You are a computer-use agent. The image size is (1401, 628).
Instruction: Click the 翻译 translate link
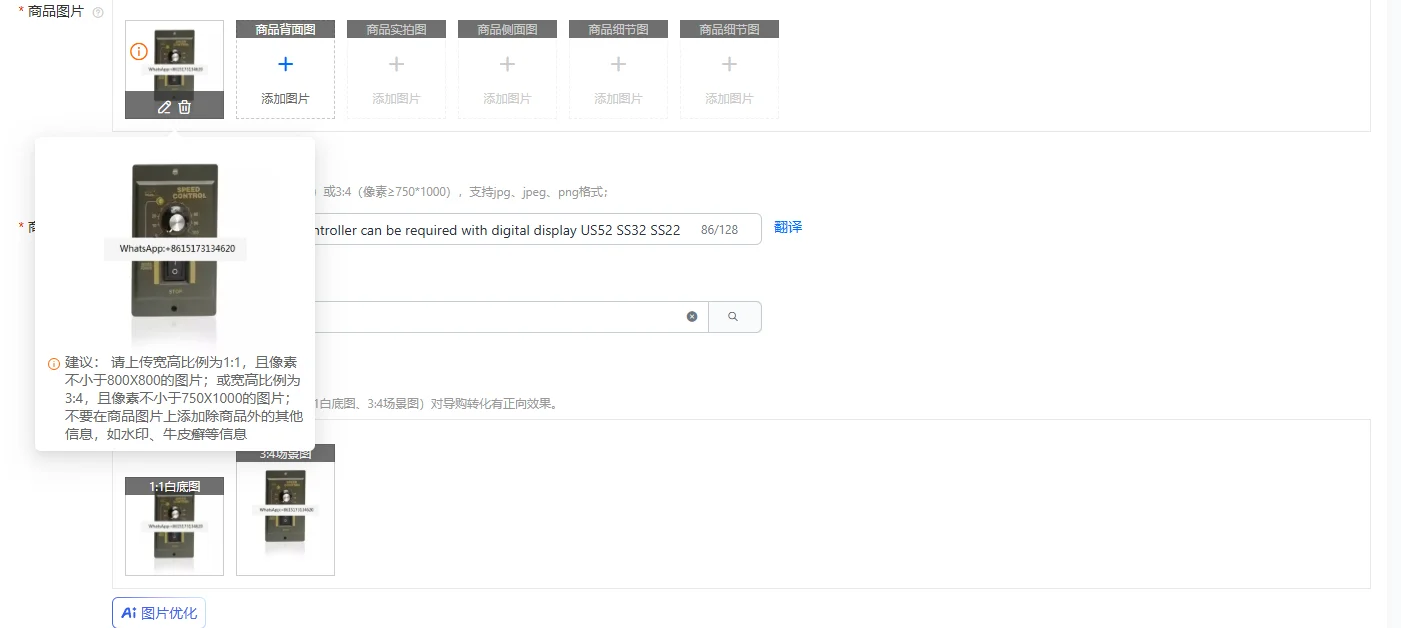[x=788, y=227]
